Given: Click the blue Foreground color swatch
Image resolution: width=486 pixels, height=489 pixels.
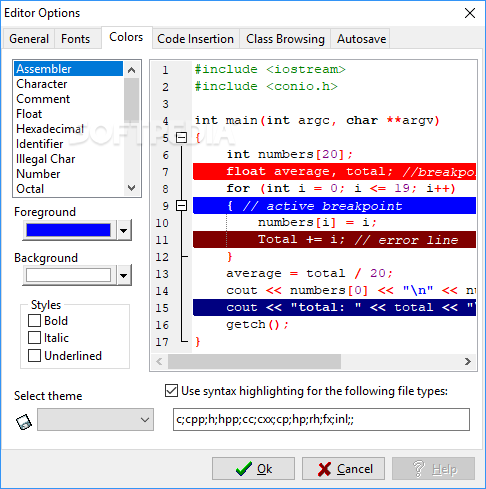Looking at the screenshot, I should click(69, 230).
